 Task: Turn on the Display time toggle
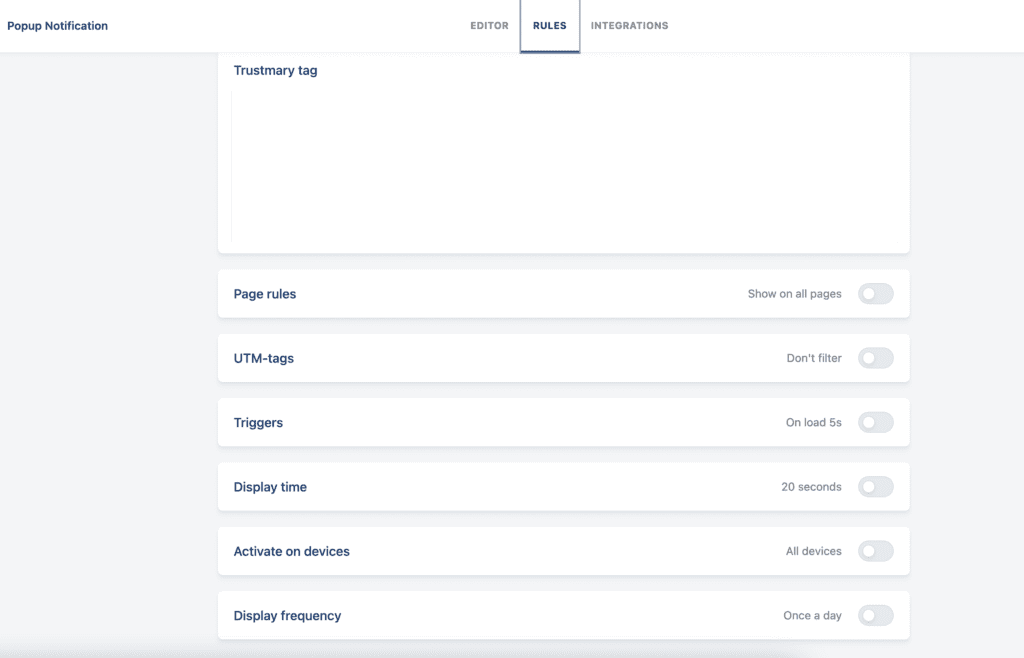pos(876,487)
